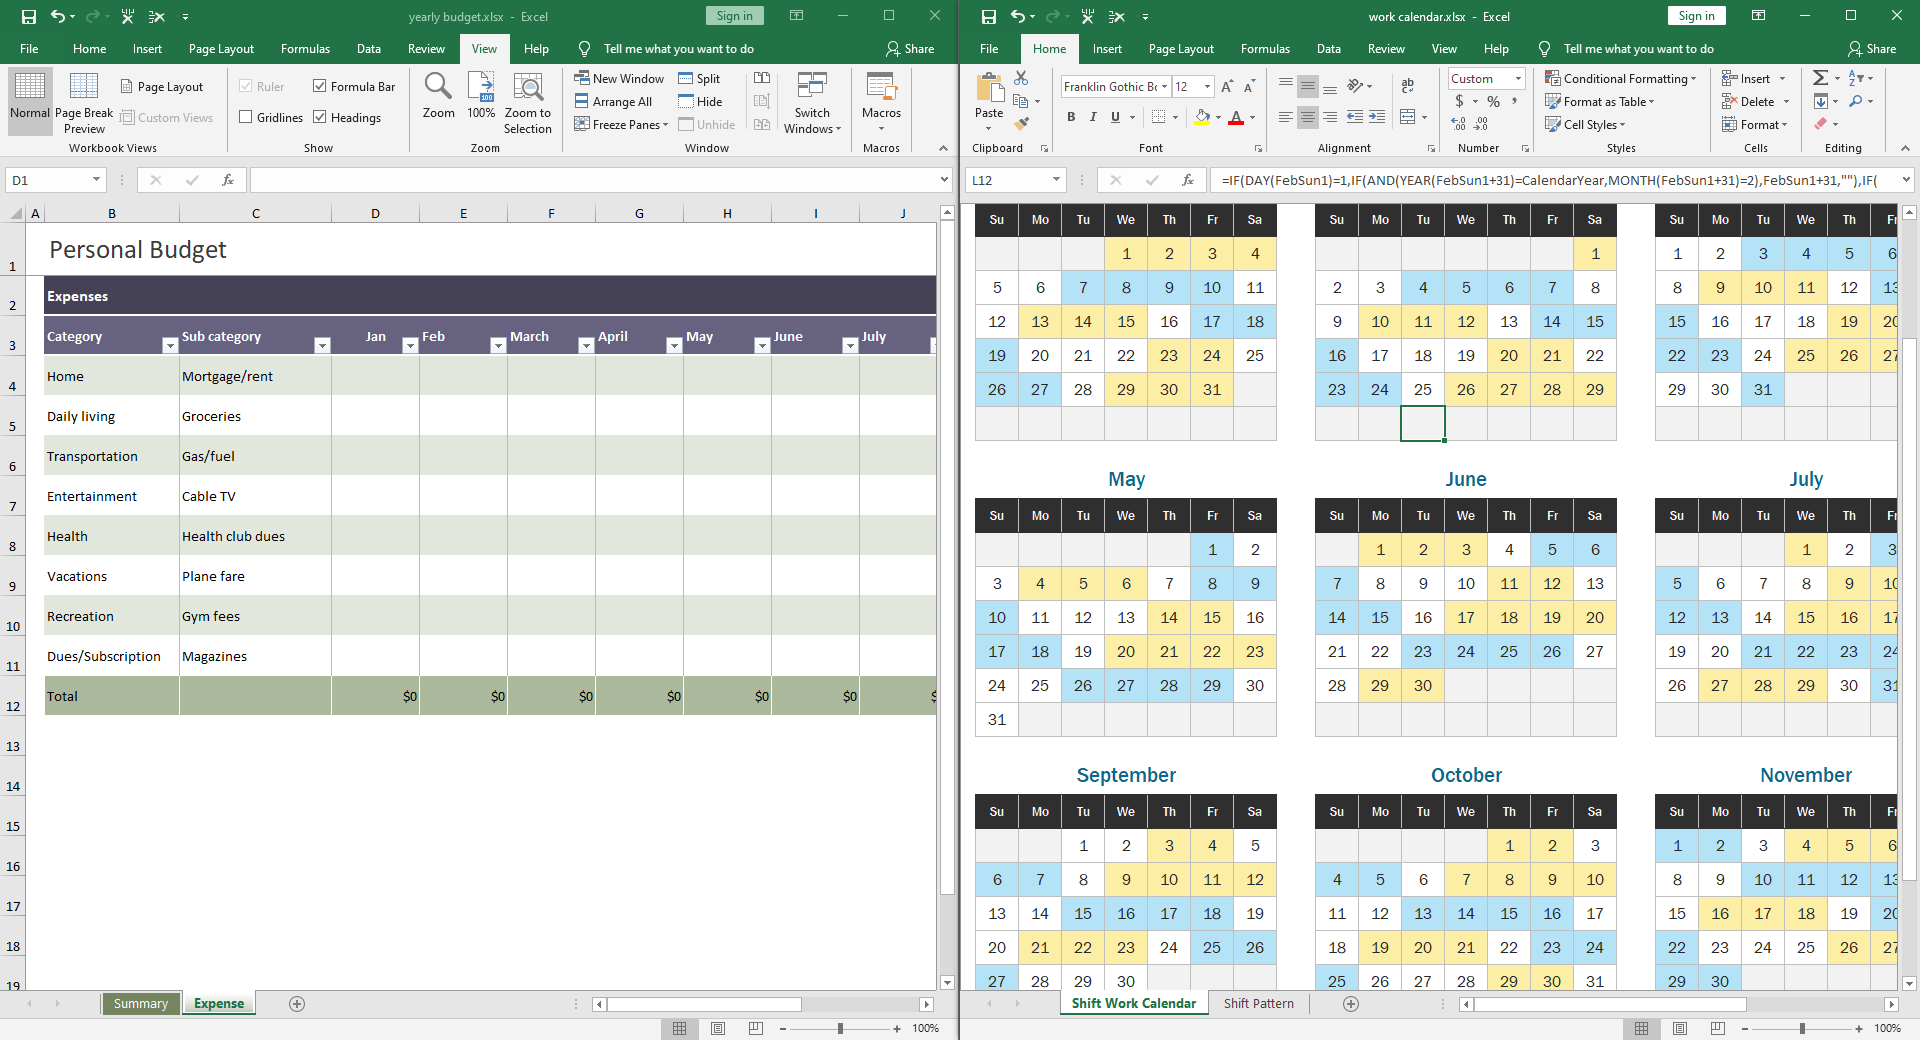Click Sign in on calendar window
This screenshot has width=1920, height=1040.
[1696, 16]
